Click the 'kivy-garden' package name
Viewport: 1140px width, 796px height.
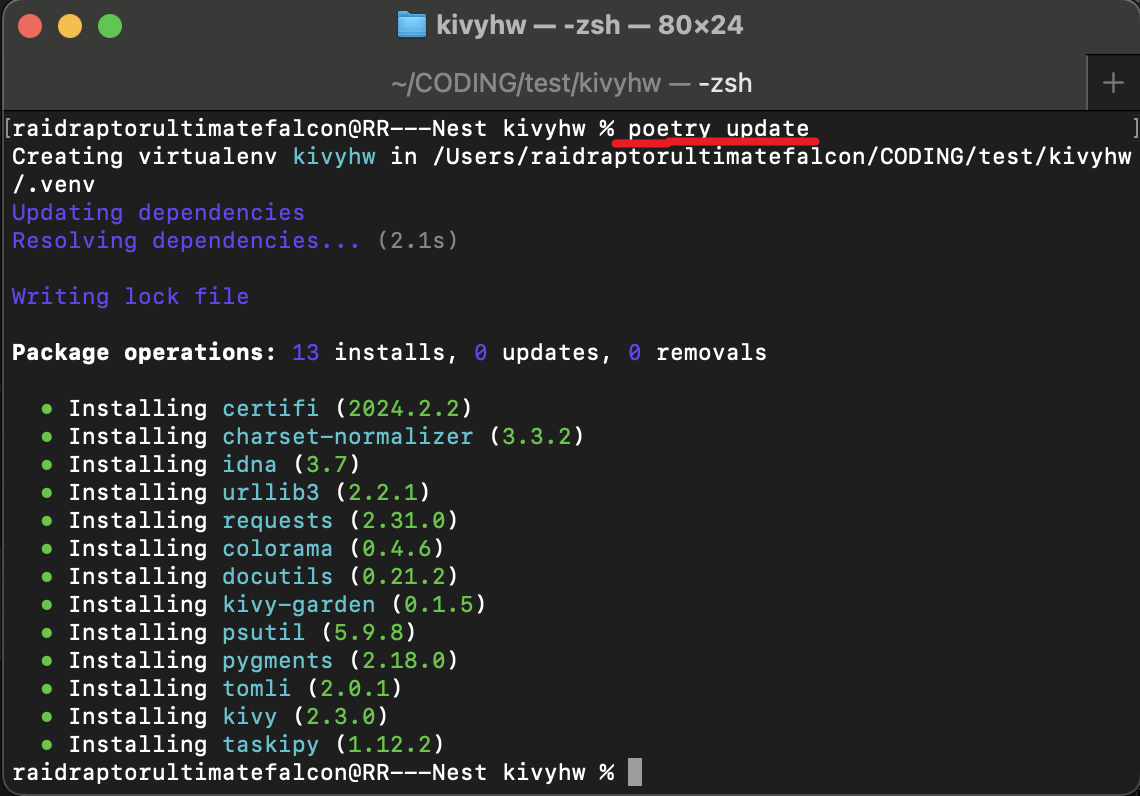[x=299, y=604]
